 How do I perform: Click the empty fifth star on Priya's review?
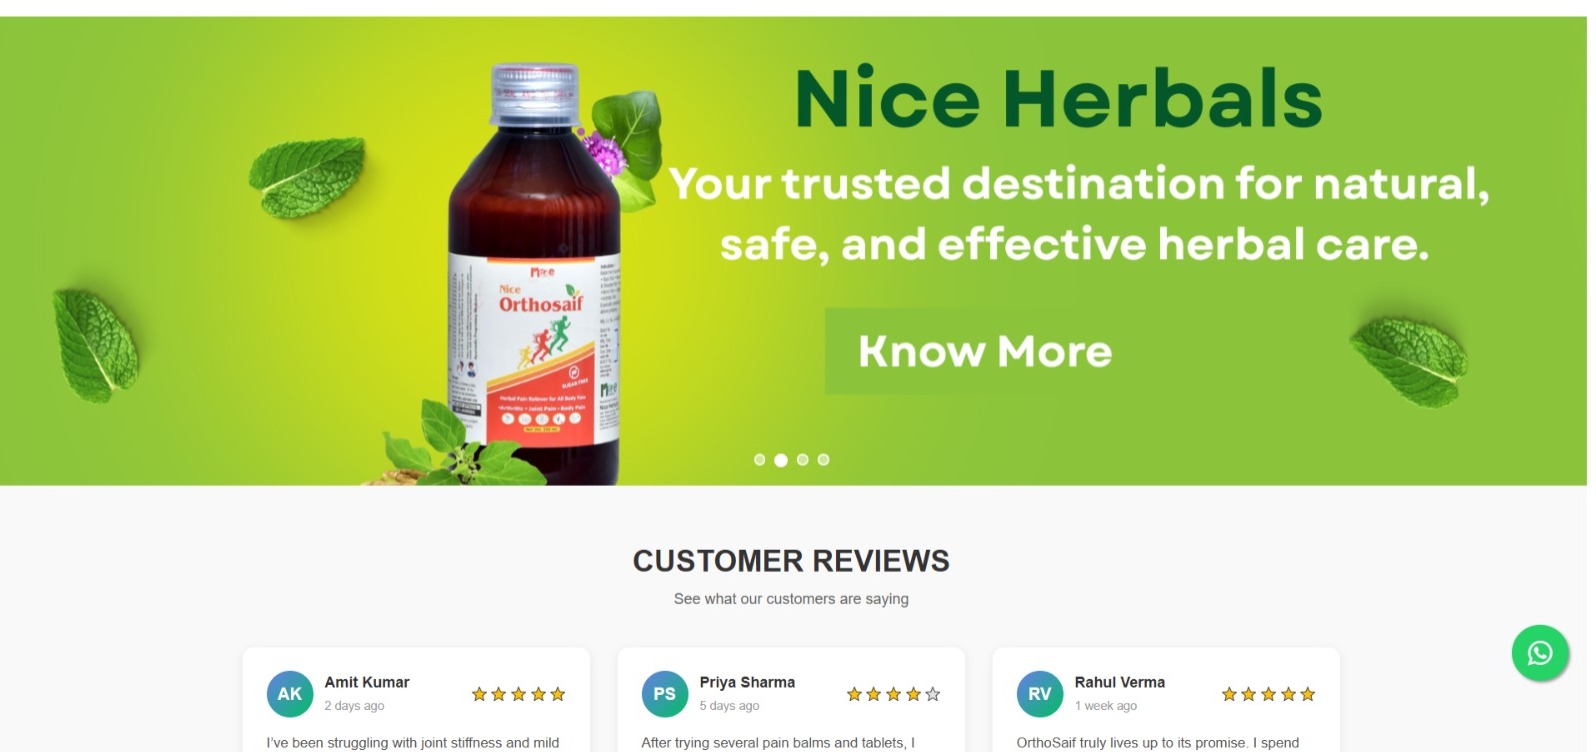point(933,694)
